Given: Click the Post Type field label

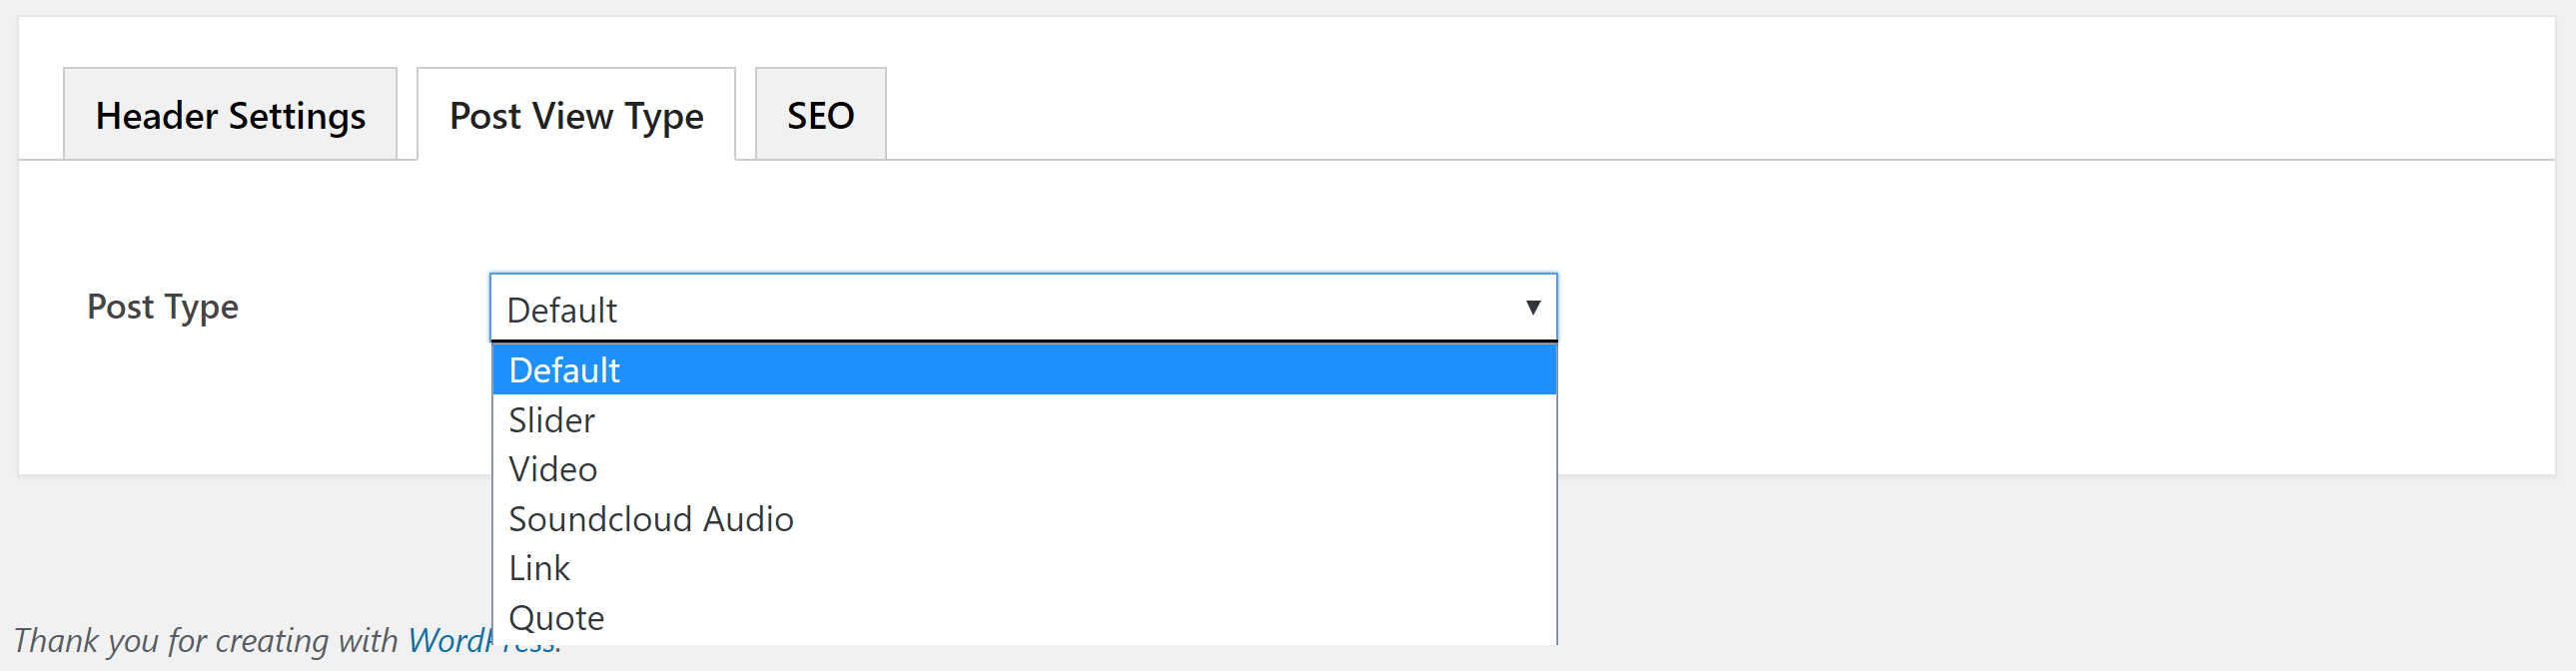Looking at the screenshot, I should [x=163, y=307].
